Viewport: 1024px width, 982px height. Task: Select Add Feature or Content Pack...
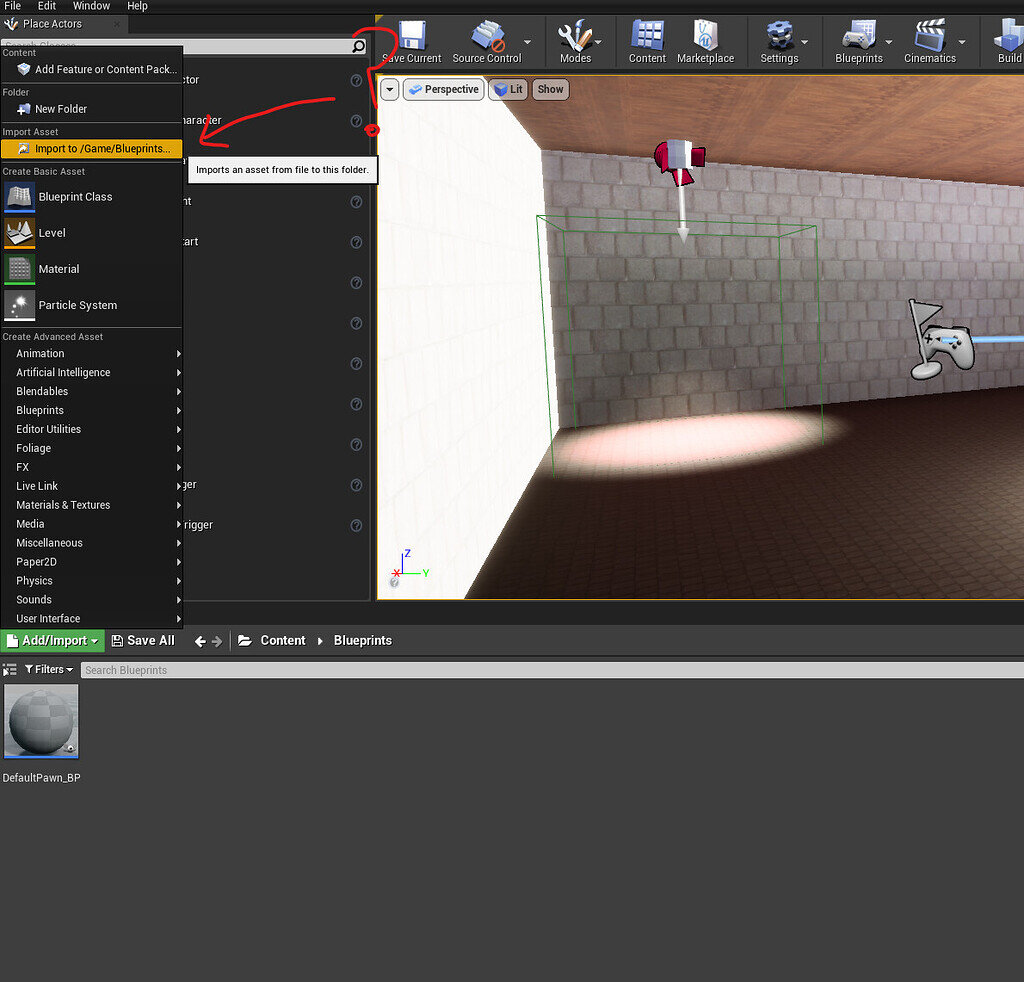tap(91, 69)
